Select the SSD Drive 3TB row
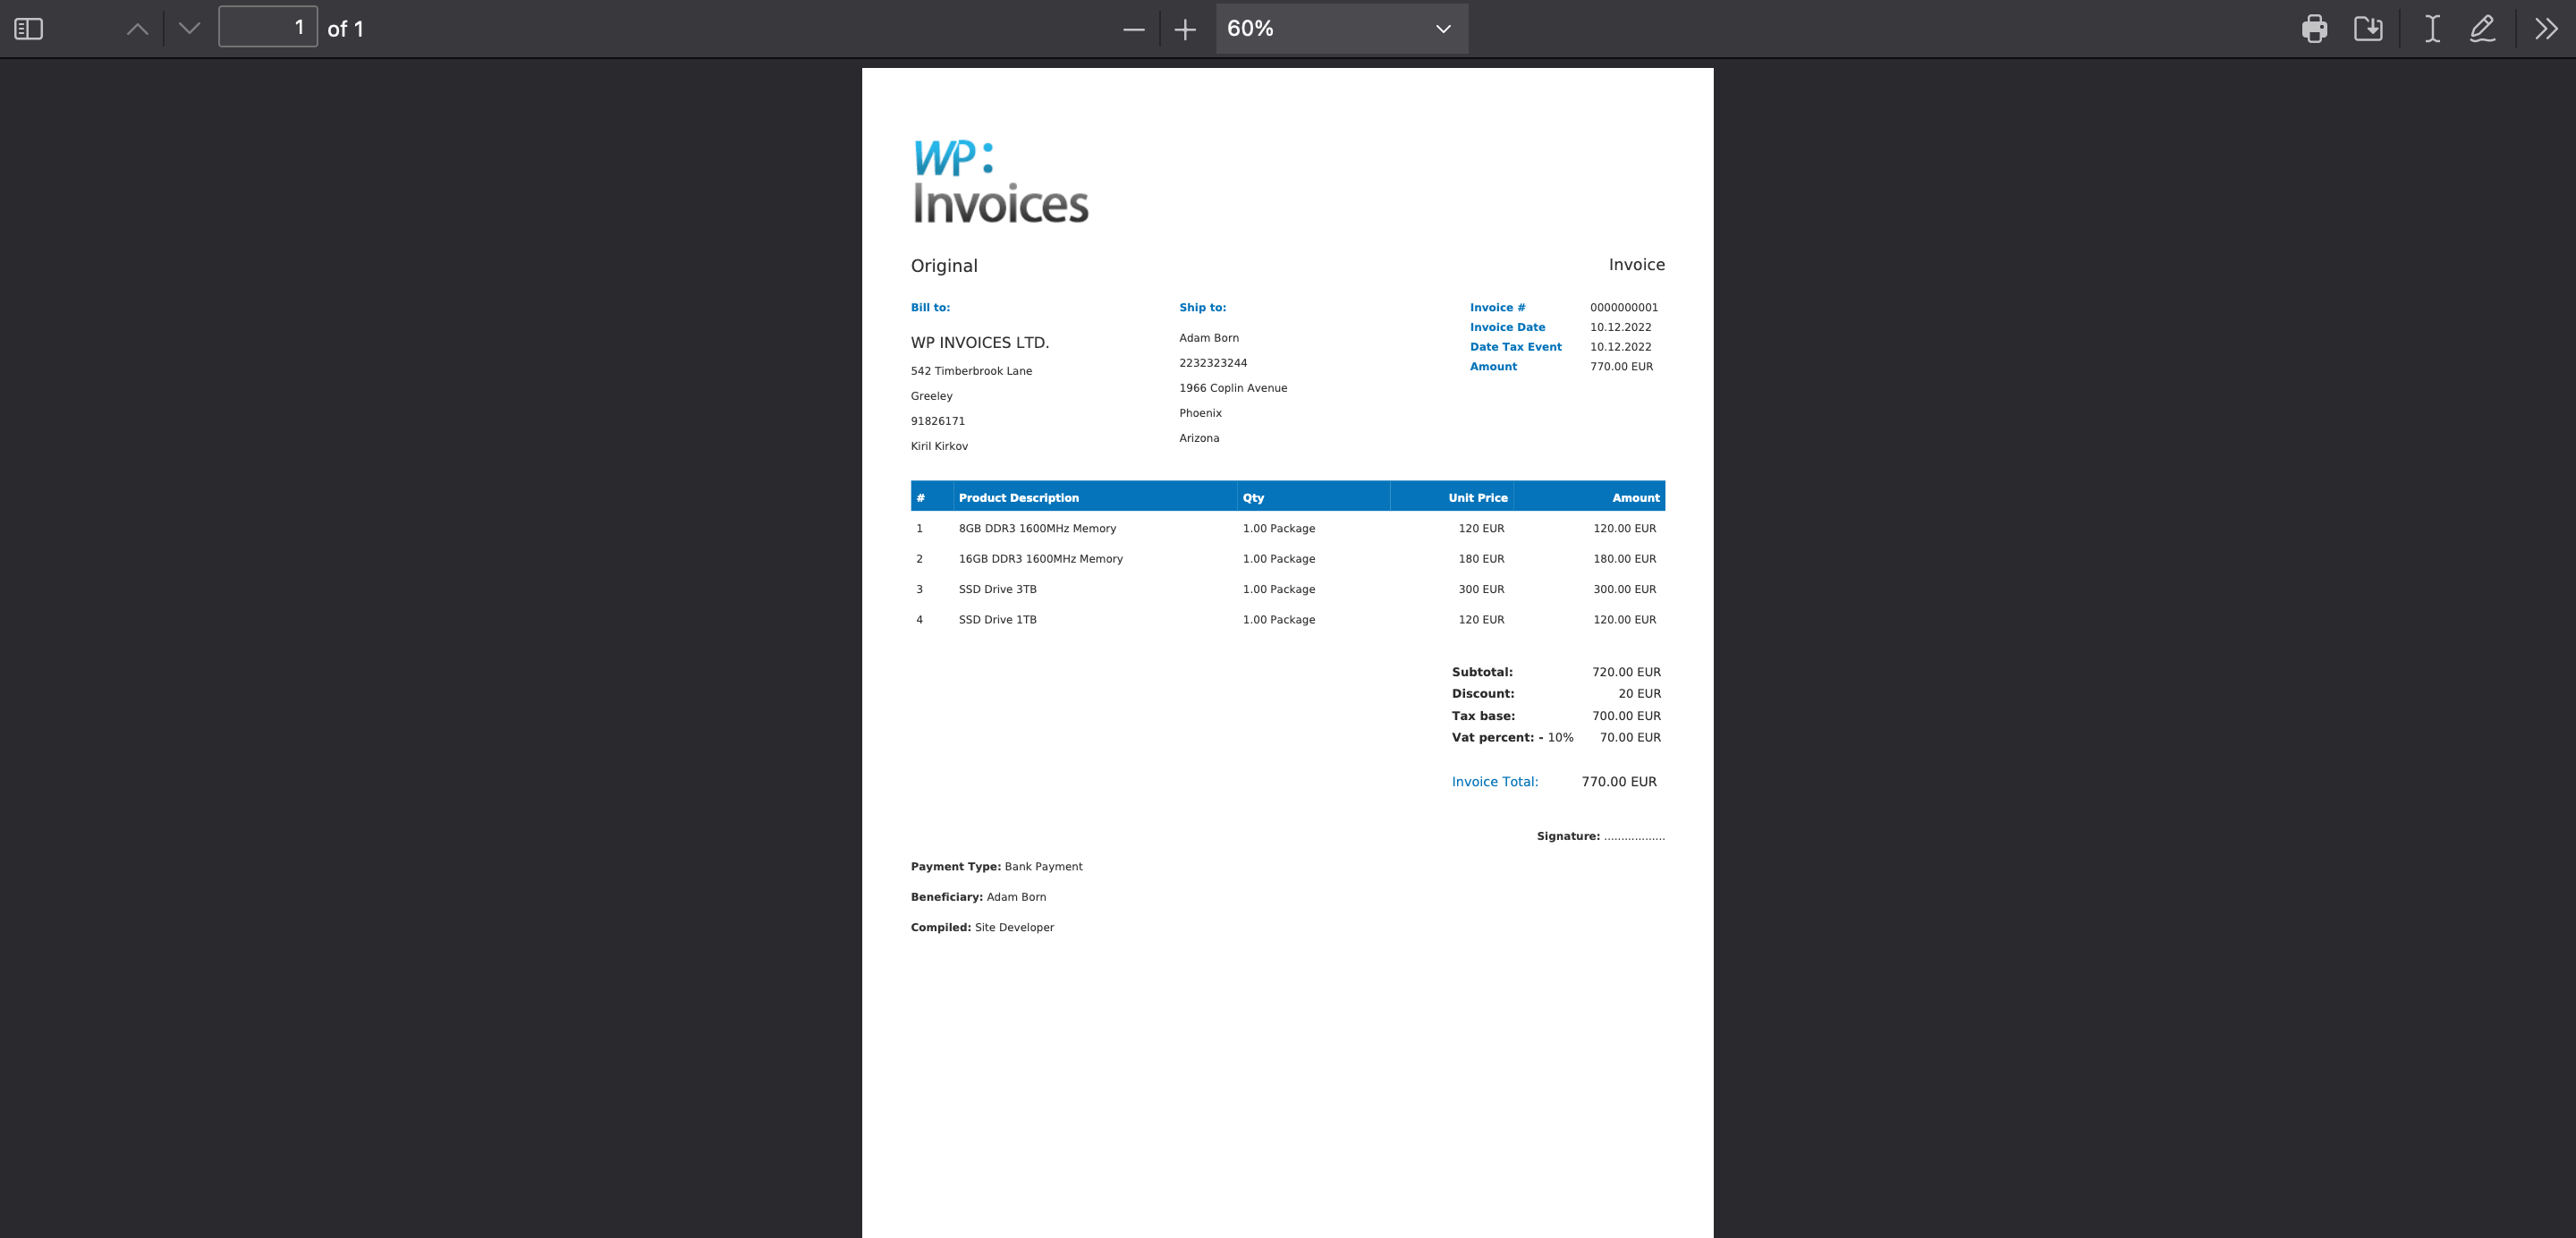Image resolution: width=2576 pixels, height=1238 pixels. tap(997, 589)
